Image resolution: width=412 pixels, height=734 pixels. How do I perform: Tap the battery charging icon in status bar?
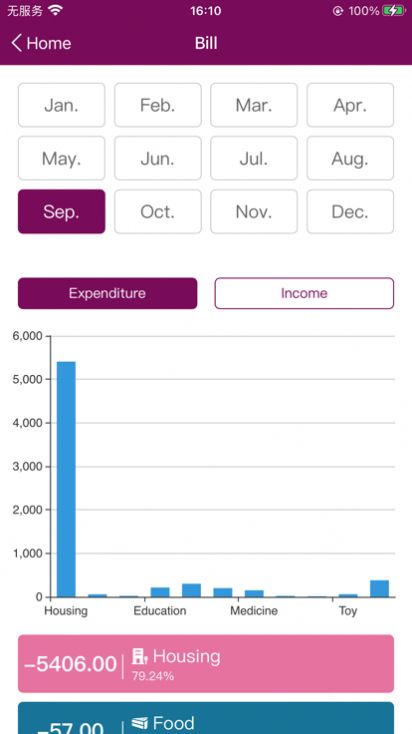coord(394,11)
